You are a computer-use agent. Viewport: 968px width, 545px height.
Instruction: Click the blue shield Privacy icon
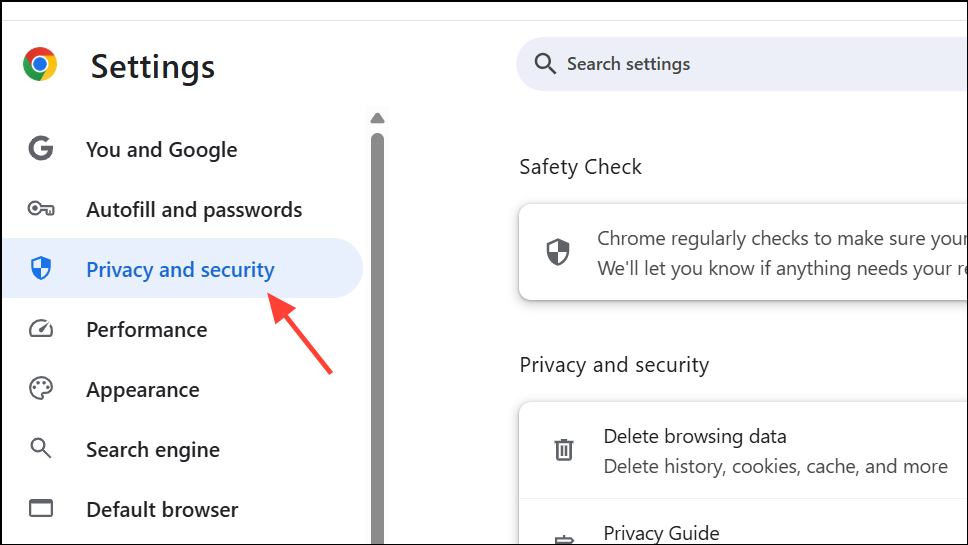pyautogui.click(x=41, y=268)
